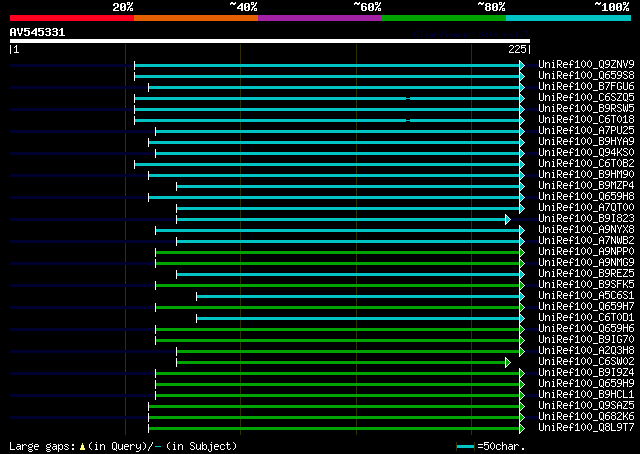Viewport: 640px width, 454px height.
Task: Open hit UniRef100_Q9ZNV9
Action: coord(586,65)
